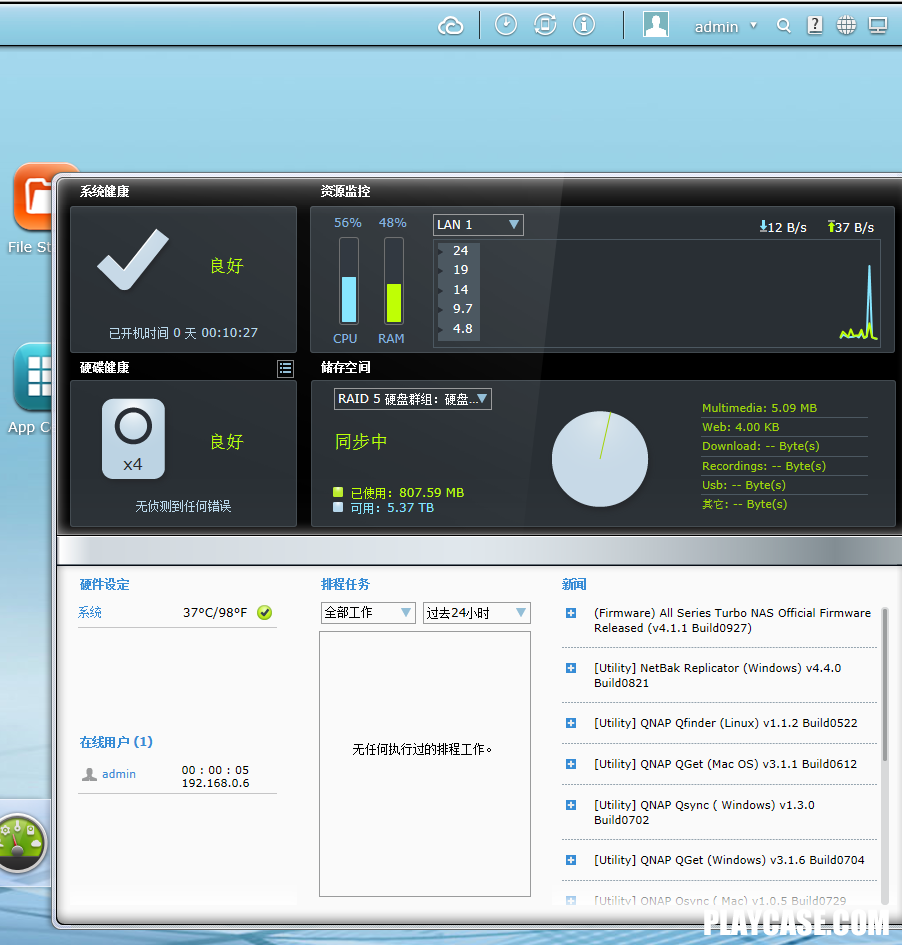Open the Download folder usage link
This screenshot has width=902, height=945.
point(760,446)
